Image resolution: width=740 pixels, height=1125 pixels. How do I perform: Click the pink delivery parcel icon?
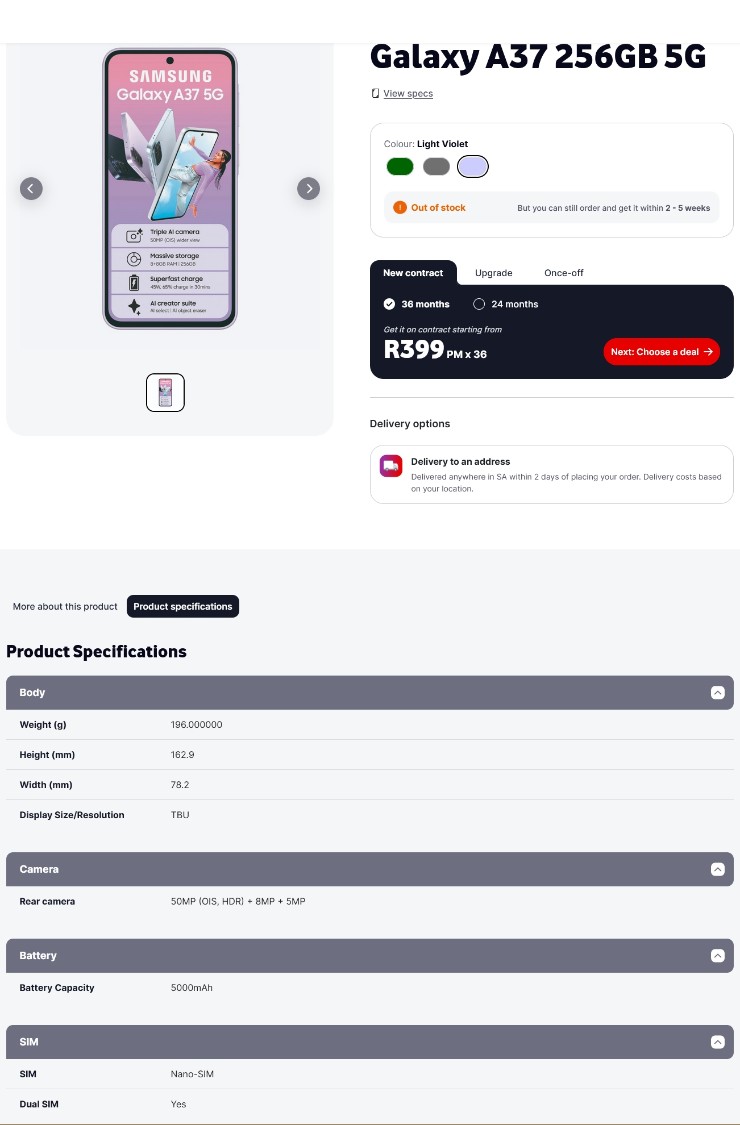click(391, 466)
